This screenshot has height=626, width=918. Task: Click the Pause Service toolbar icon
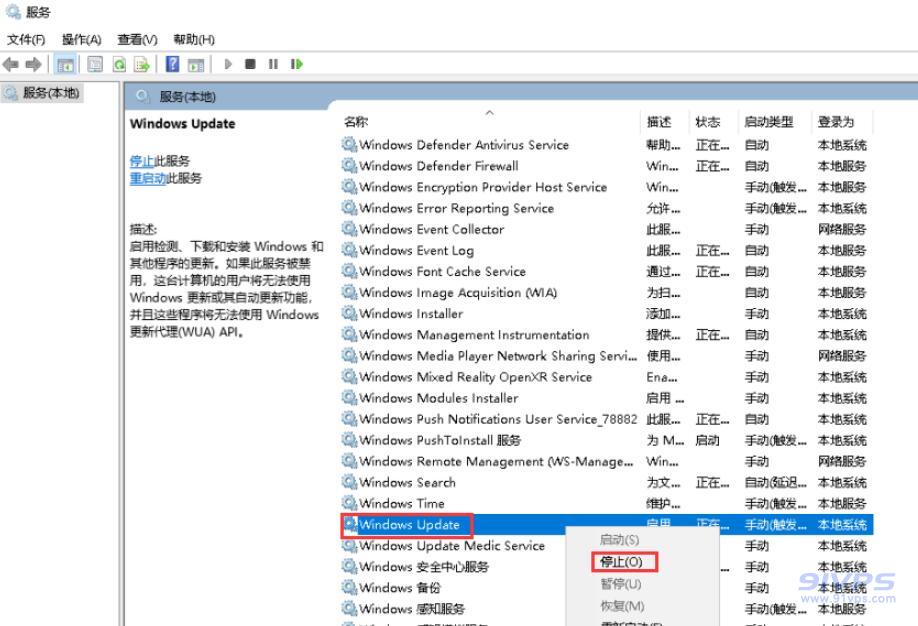(x=273, y=64)
